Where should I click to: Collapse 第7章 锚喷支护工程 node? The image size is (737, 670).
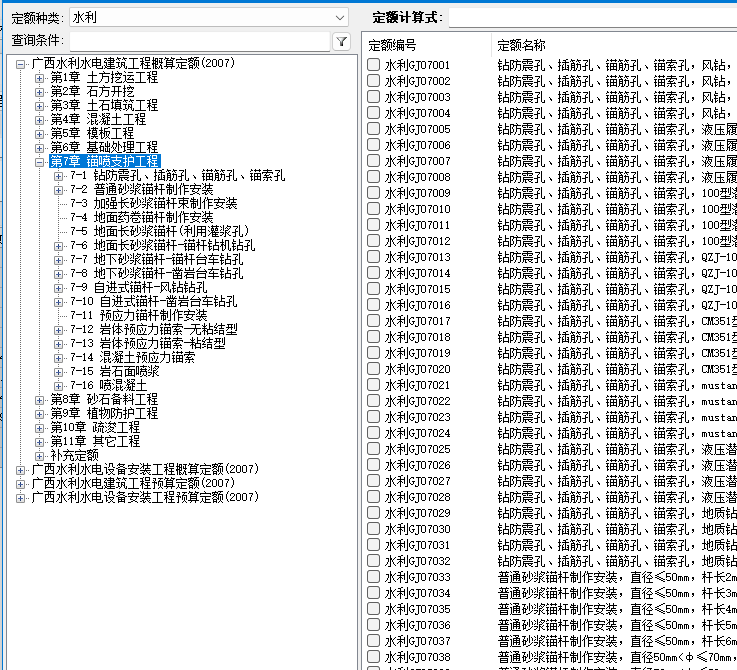39,162
